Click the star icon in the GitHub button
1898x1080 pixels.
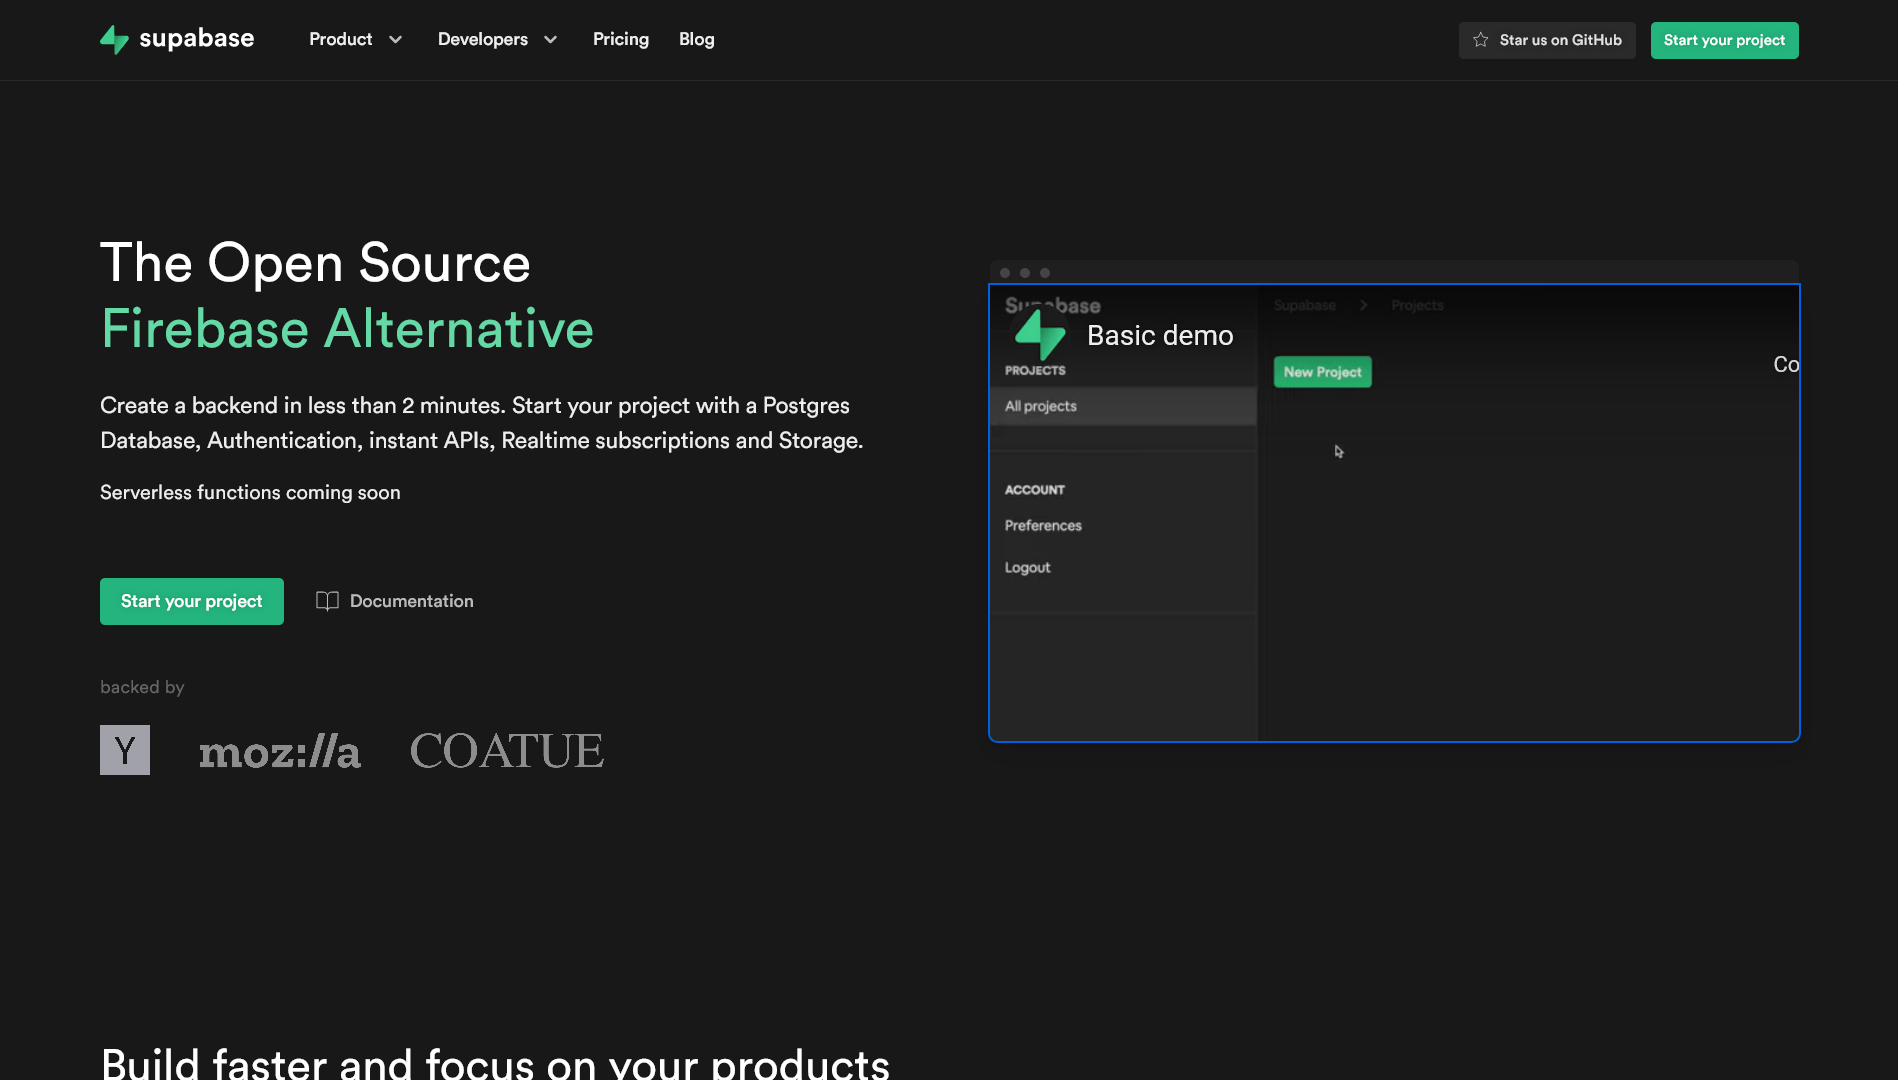click(x=1481, y=40)
